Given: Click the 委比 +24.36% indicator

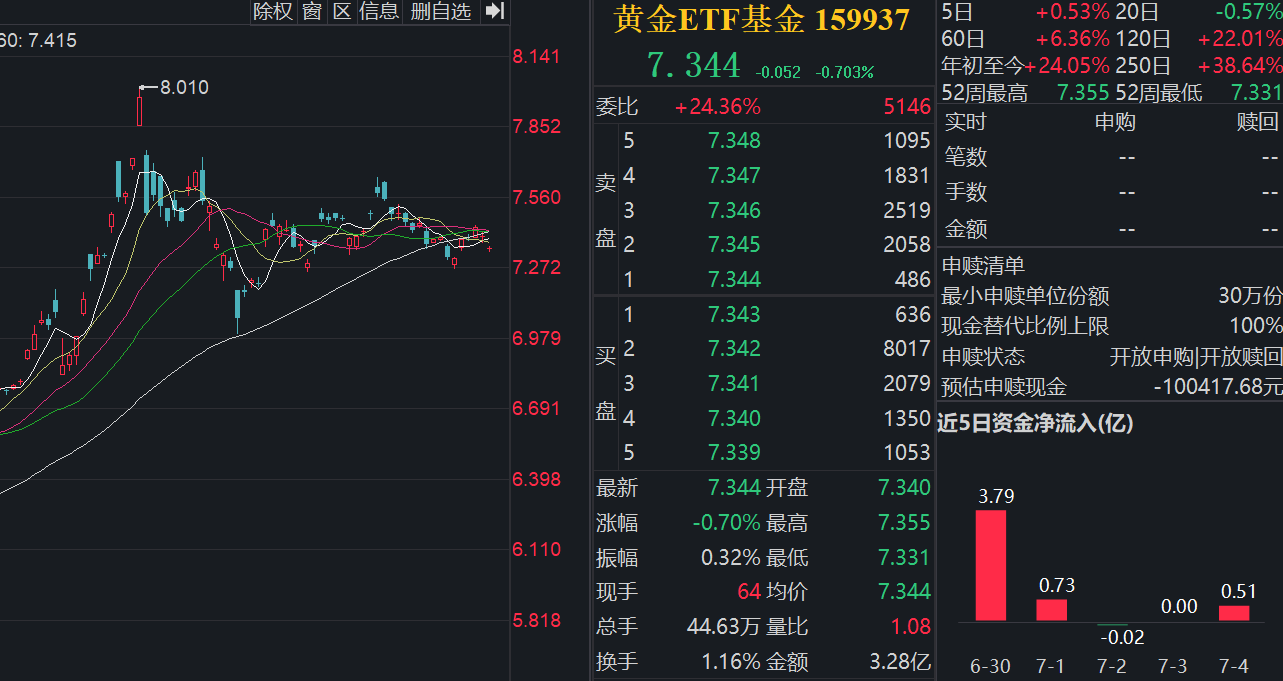Looking at the screenshot, I should [717, 105].
